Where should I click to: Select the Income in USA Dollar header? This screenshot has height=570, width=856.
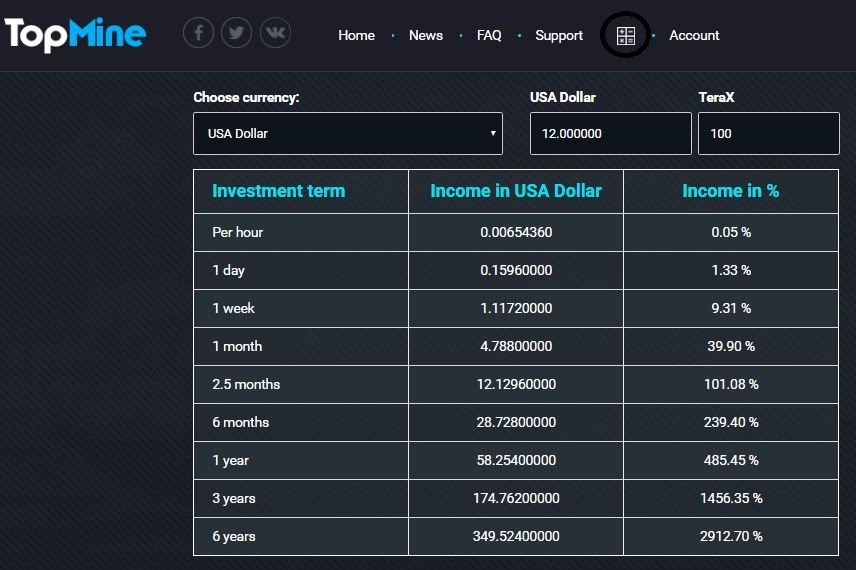(x=516, y=191)
